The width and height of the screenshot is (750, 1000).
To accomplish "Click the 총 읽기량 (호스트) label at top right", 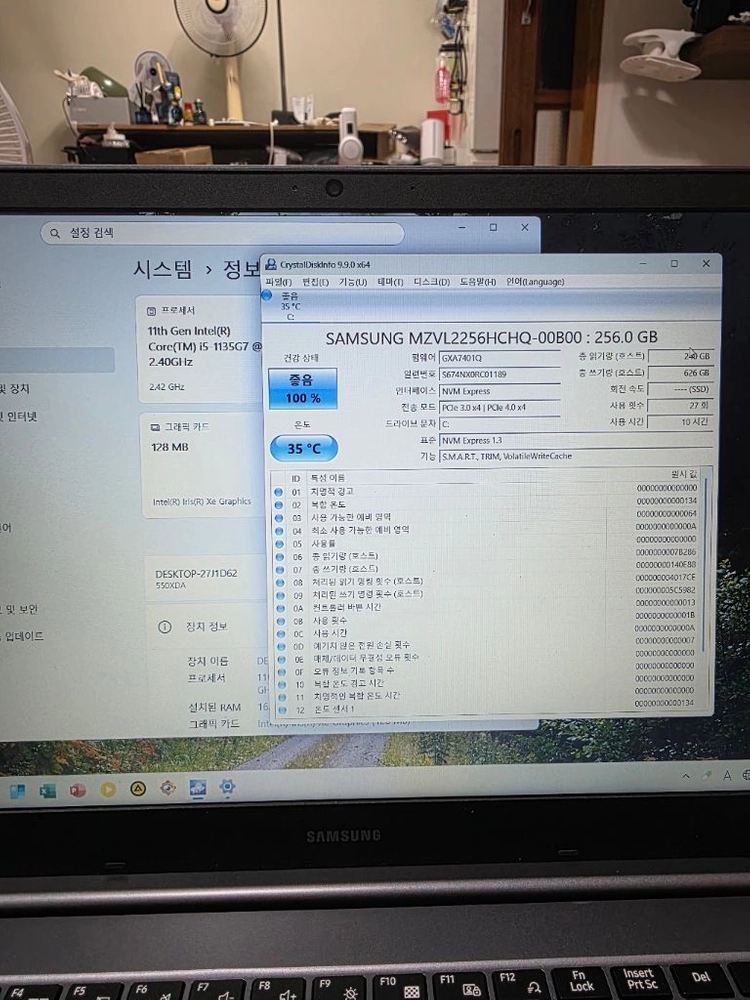I will click(611, 356).
